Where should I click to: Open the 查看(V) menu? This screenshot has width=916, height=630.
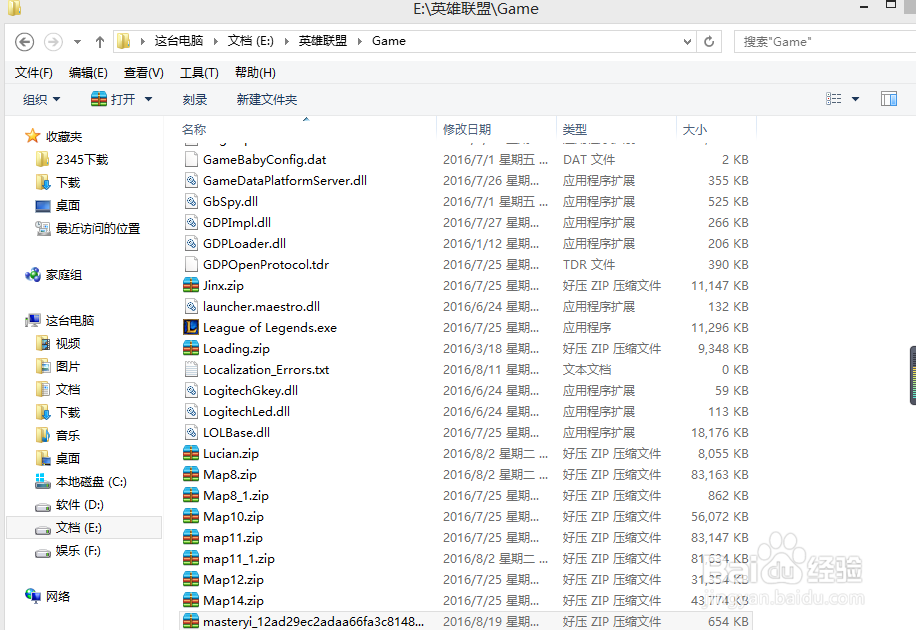click(143, 72)
